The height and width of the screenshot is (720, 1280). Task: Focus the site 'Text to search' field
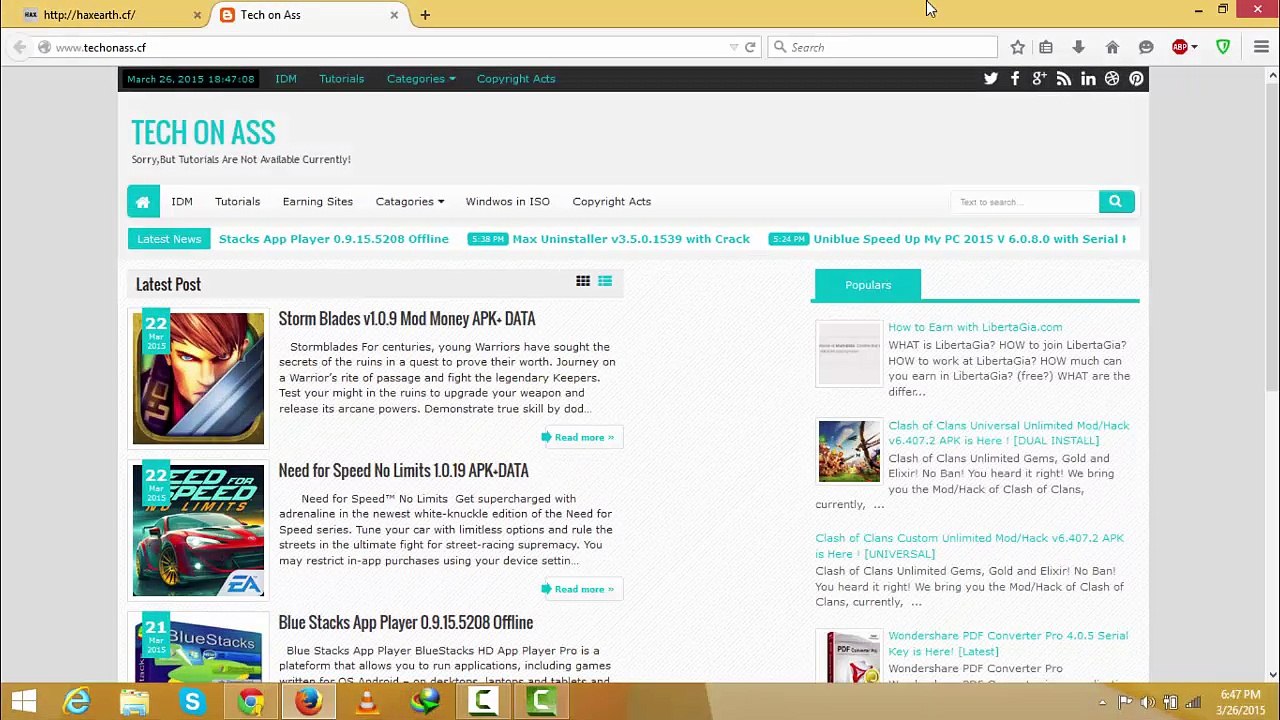tap(1024, 202)
